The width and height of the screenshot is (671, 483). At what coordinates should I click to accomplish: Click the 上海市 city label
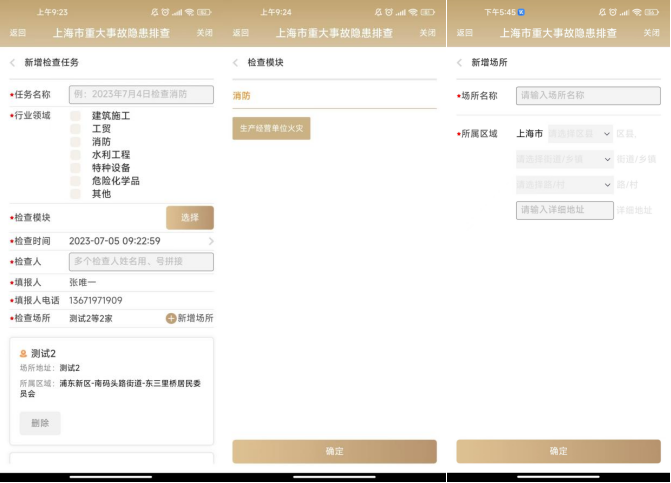point(529,134)
